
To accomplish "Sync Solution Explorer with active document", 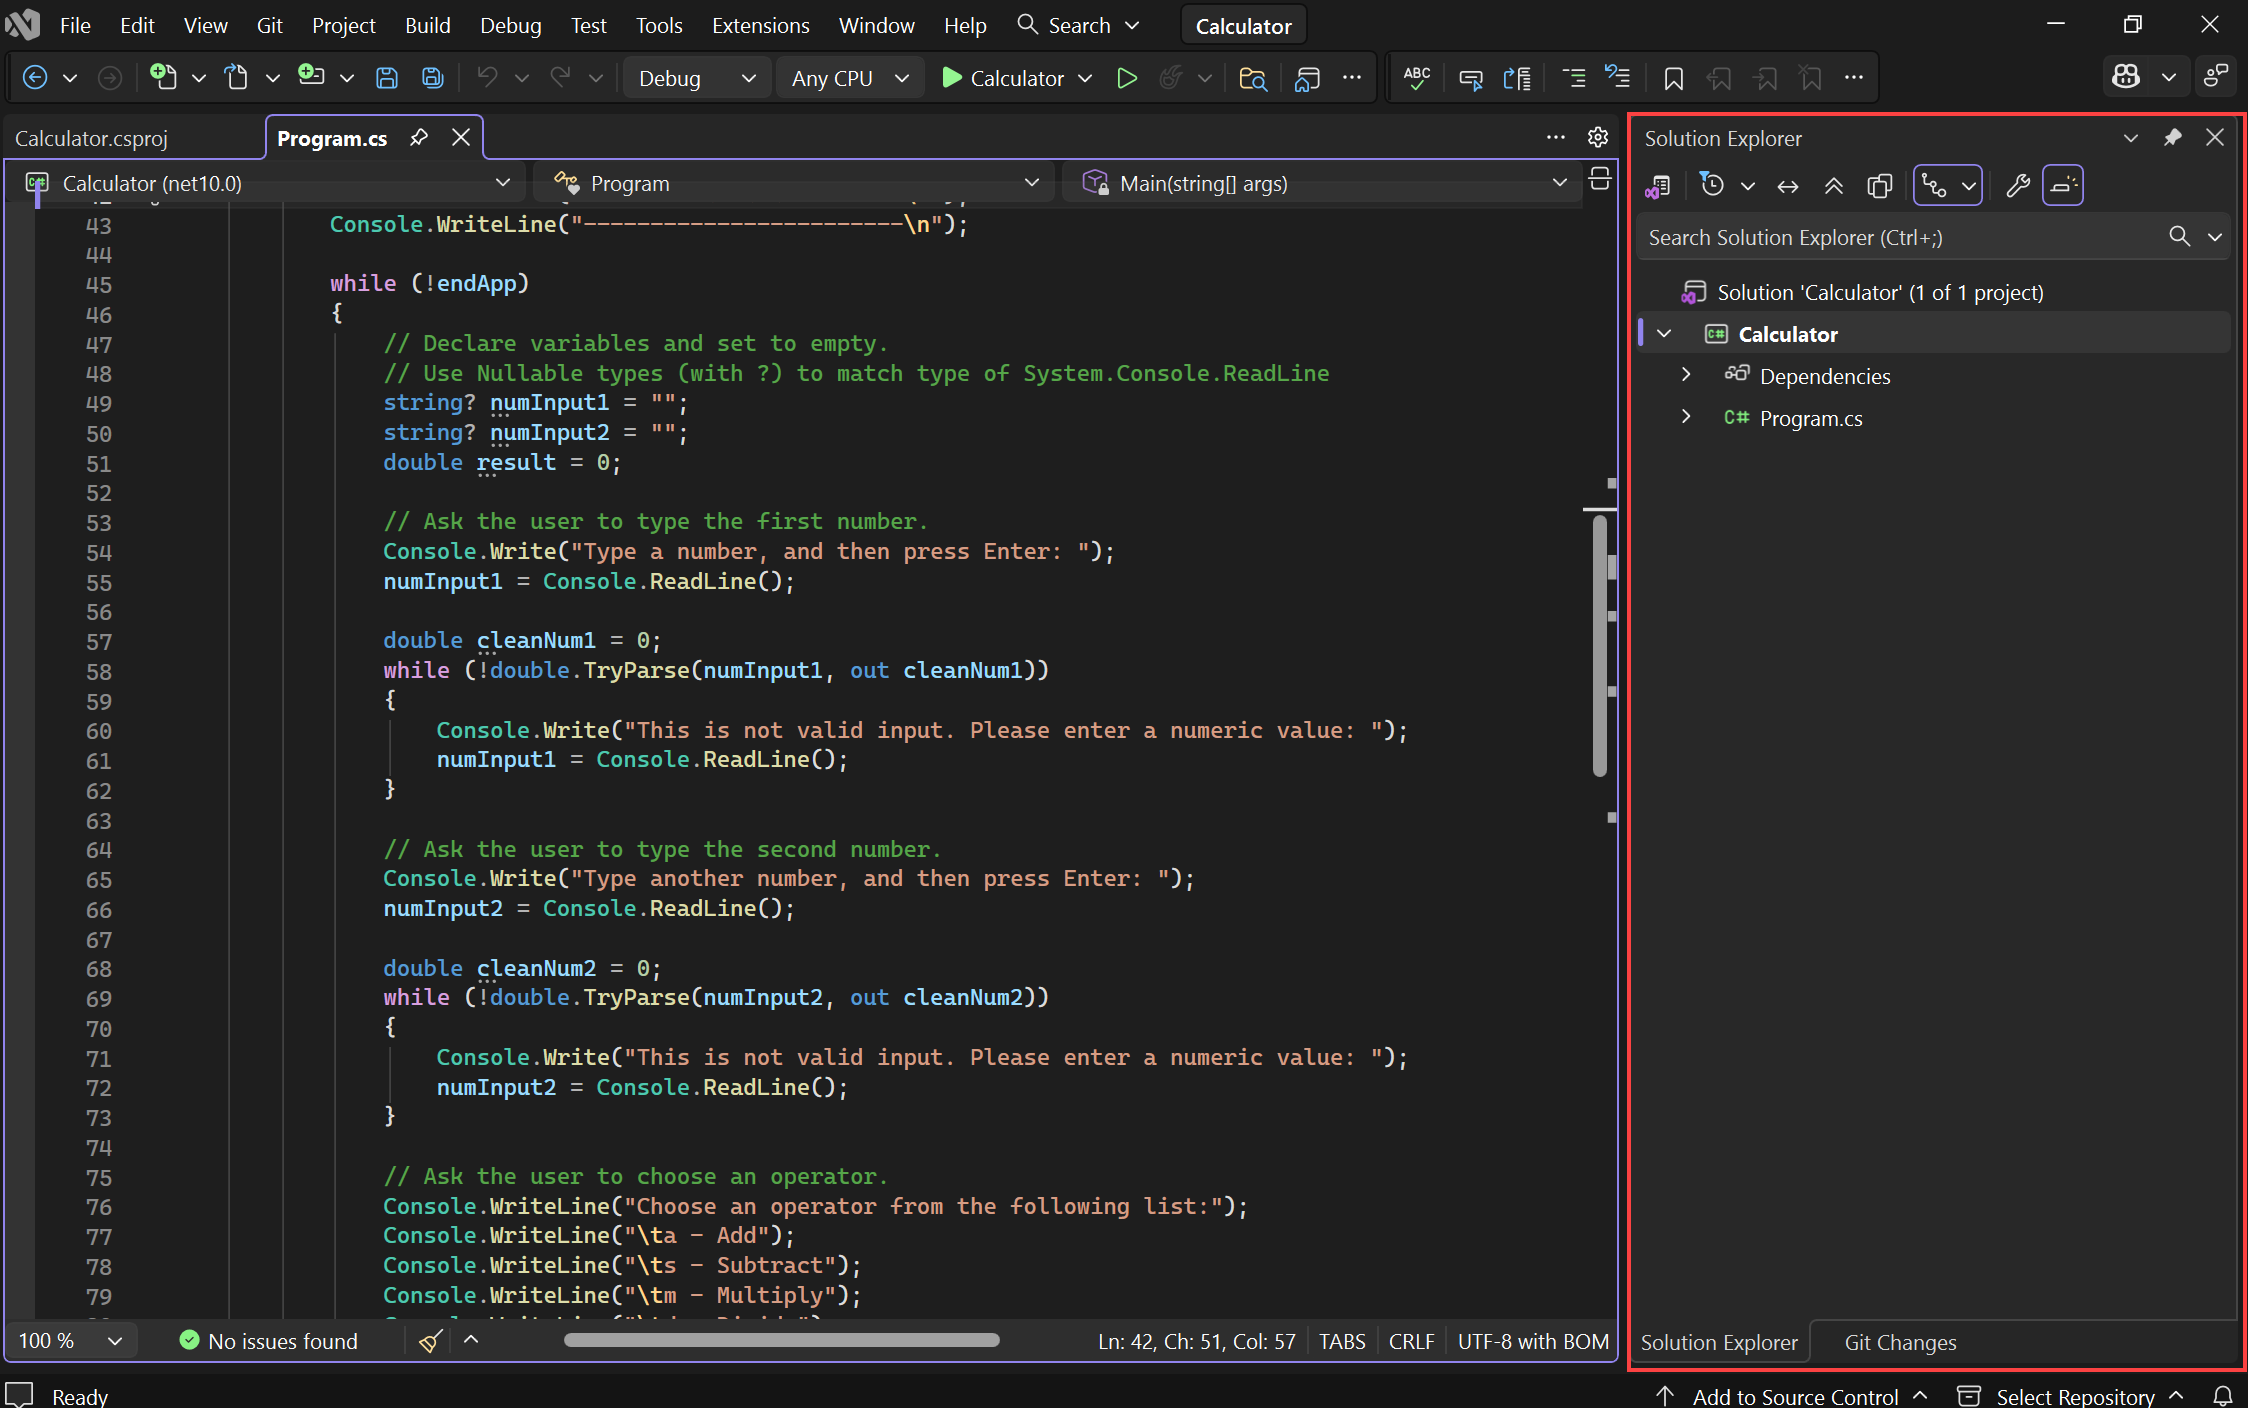I will pos(1788,185).
